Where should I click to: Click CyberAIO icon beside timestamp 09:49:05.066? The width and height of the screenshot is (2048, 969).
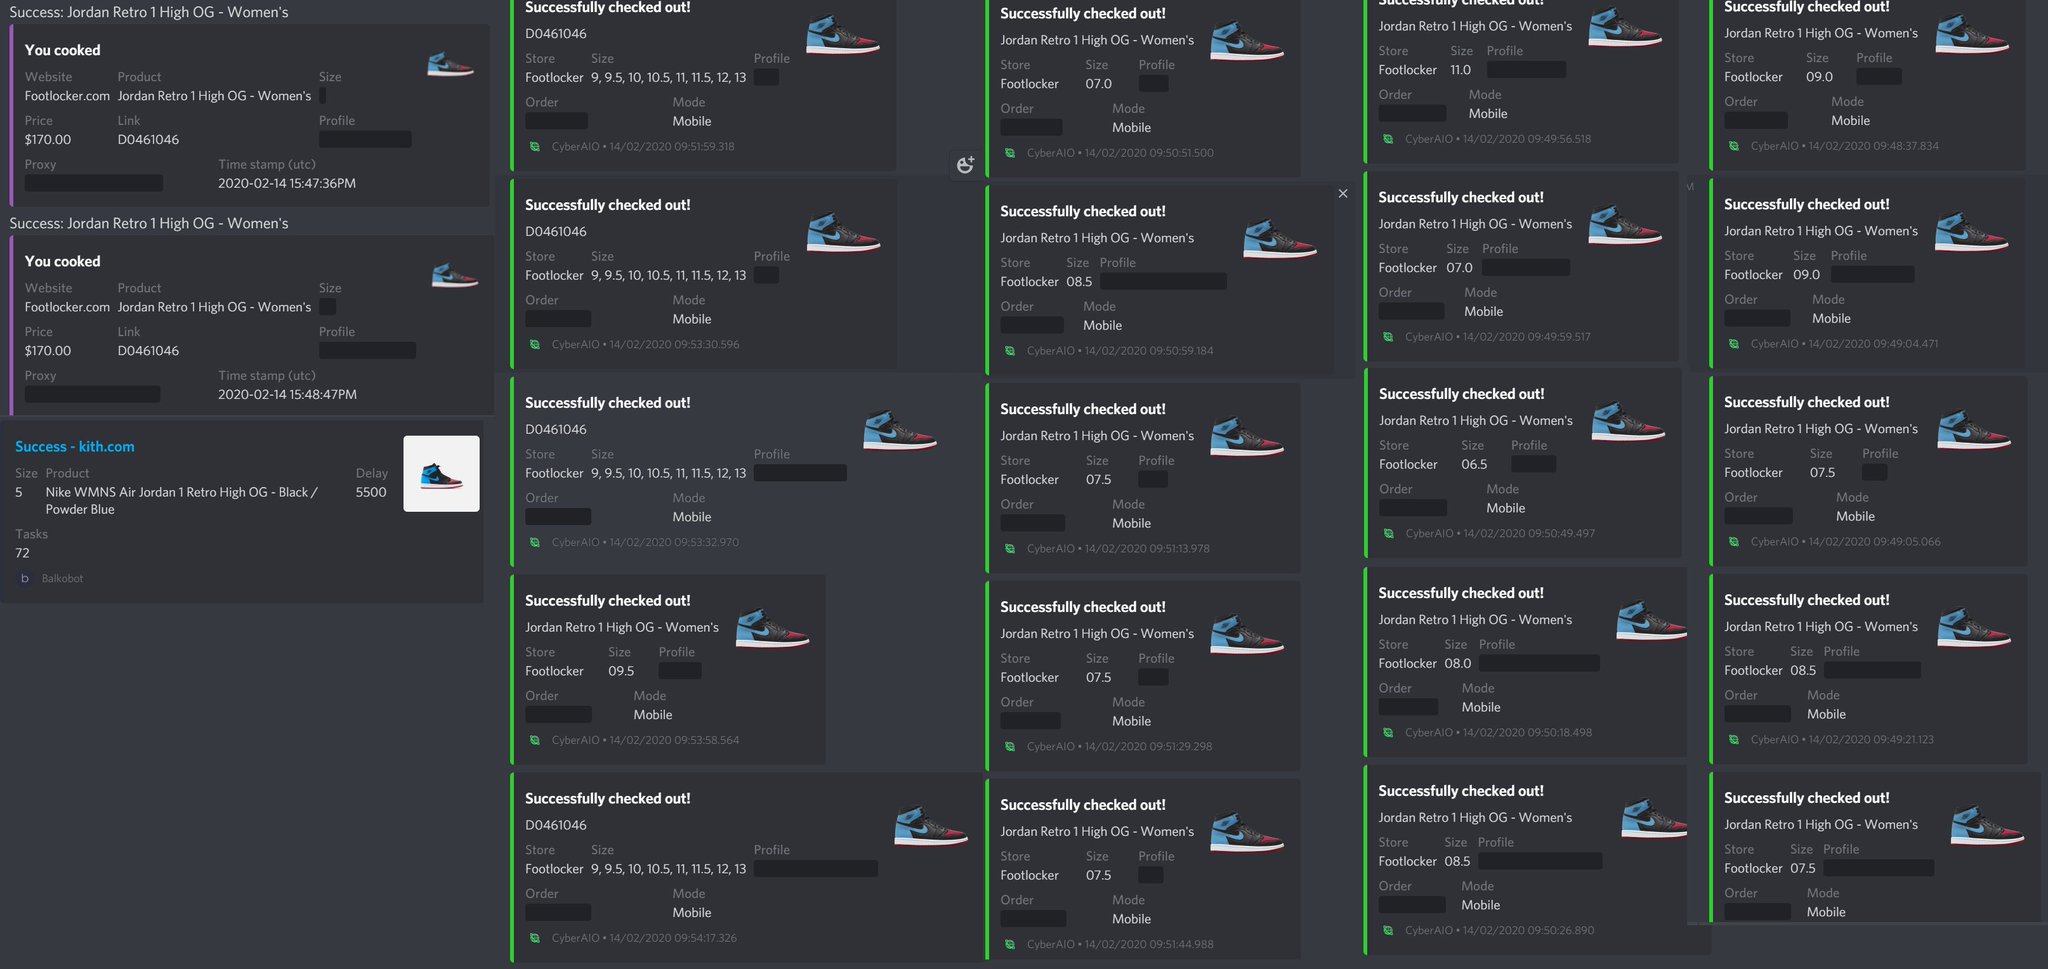(1734, 542)
